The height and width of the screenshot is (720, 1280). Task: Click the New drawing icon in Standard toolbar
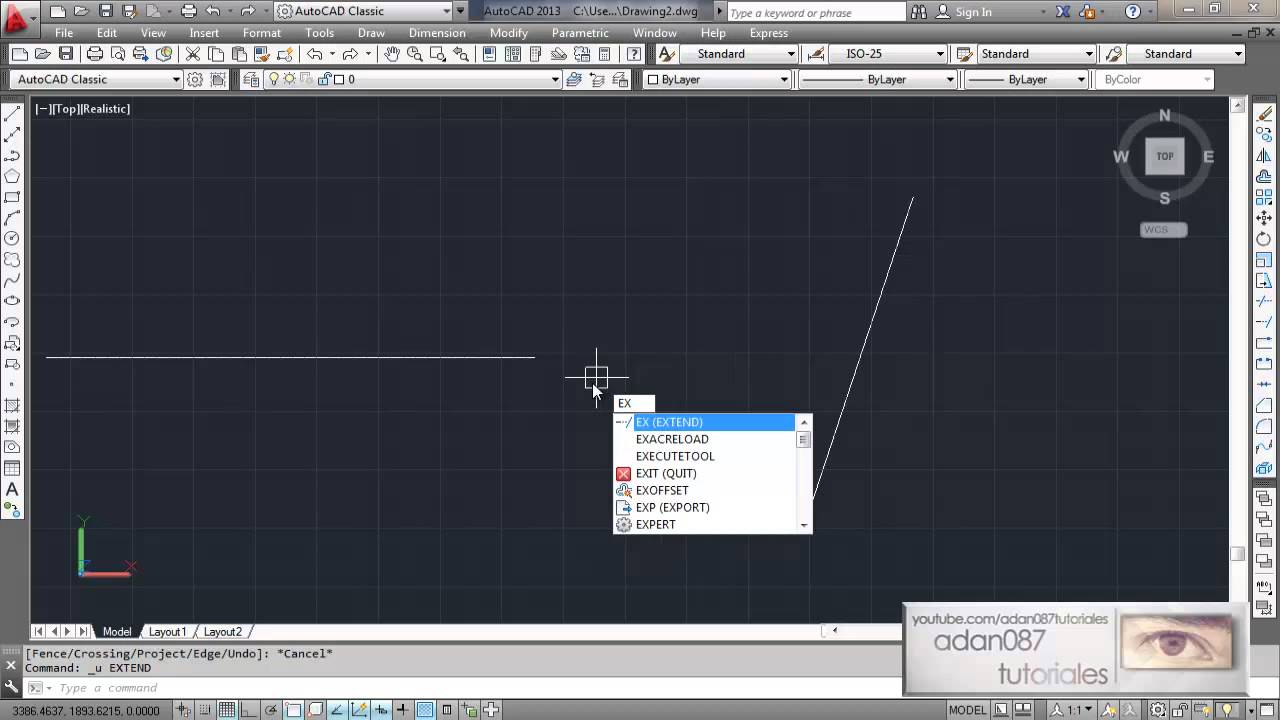20,54
